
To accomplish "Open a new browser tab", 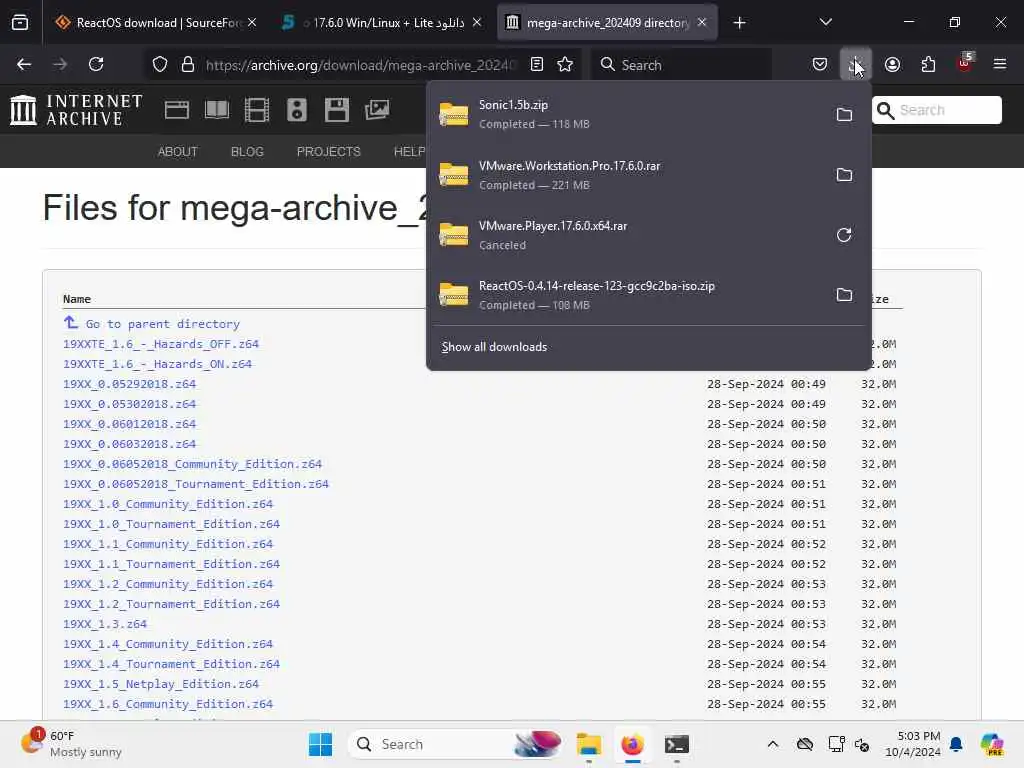I will tap(739, 23).
